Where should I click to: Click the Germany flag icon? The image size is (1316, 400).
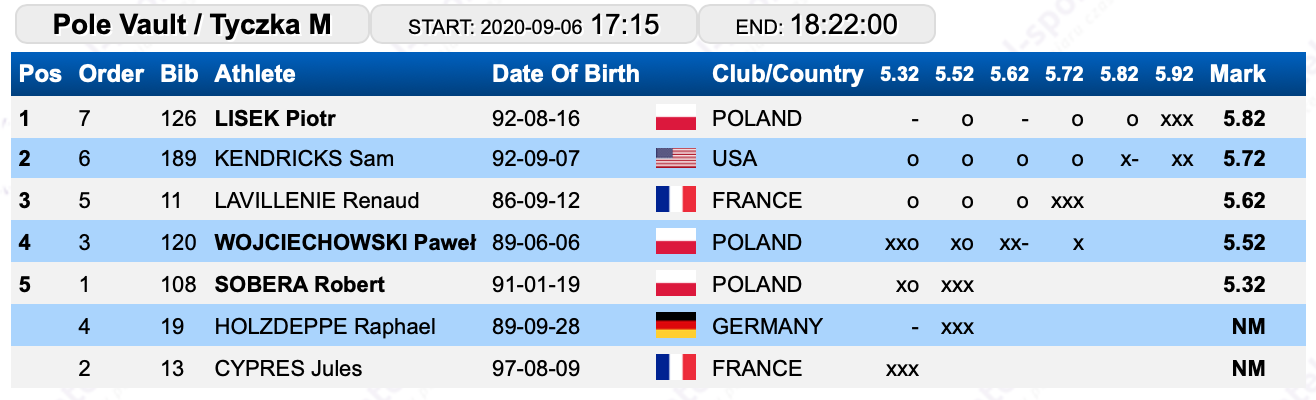pyautogui.click(x=675, y=326)
